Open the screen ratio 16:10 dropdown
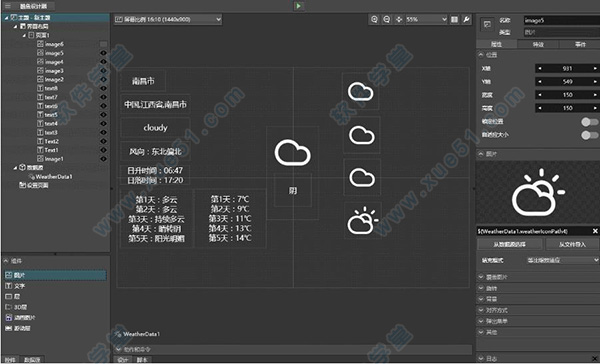 [168, 20]
